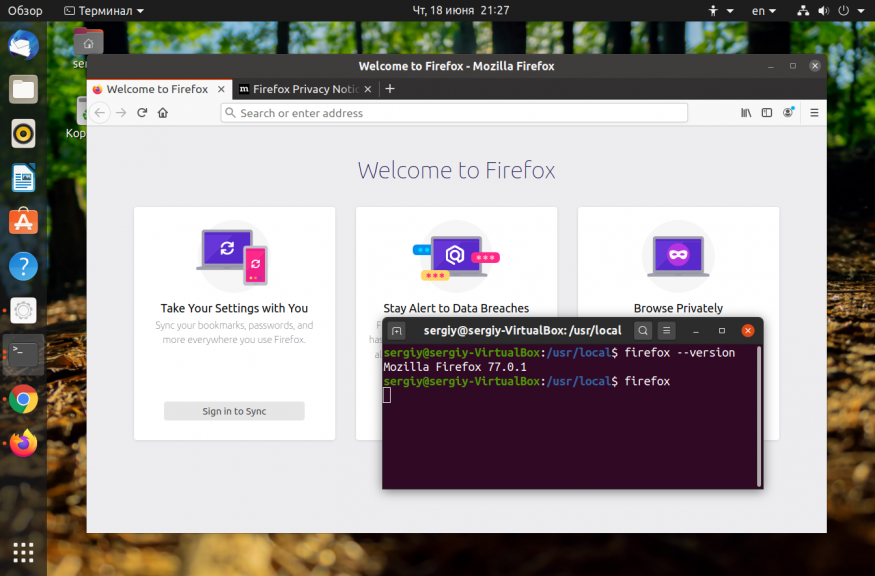This screenshot has height=576, width=875.
Task: Open Settings gear icon in dock
Action: click(23, 310)
